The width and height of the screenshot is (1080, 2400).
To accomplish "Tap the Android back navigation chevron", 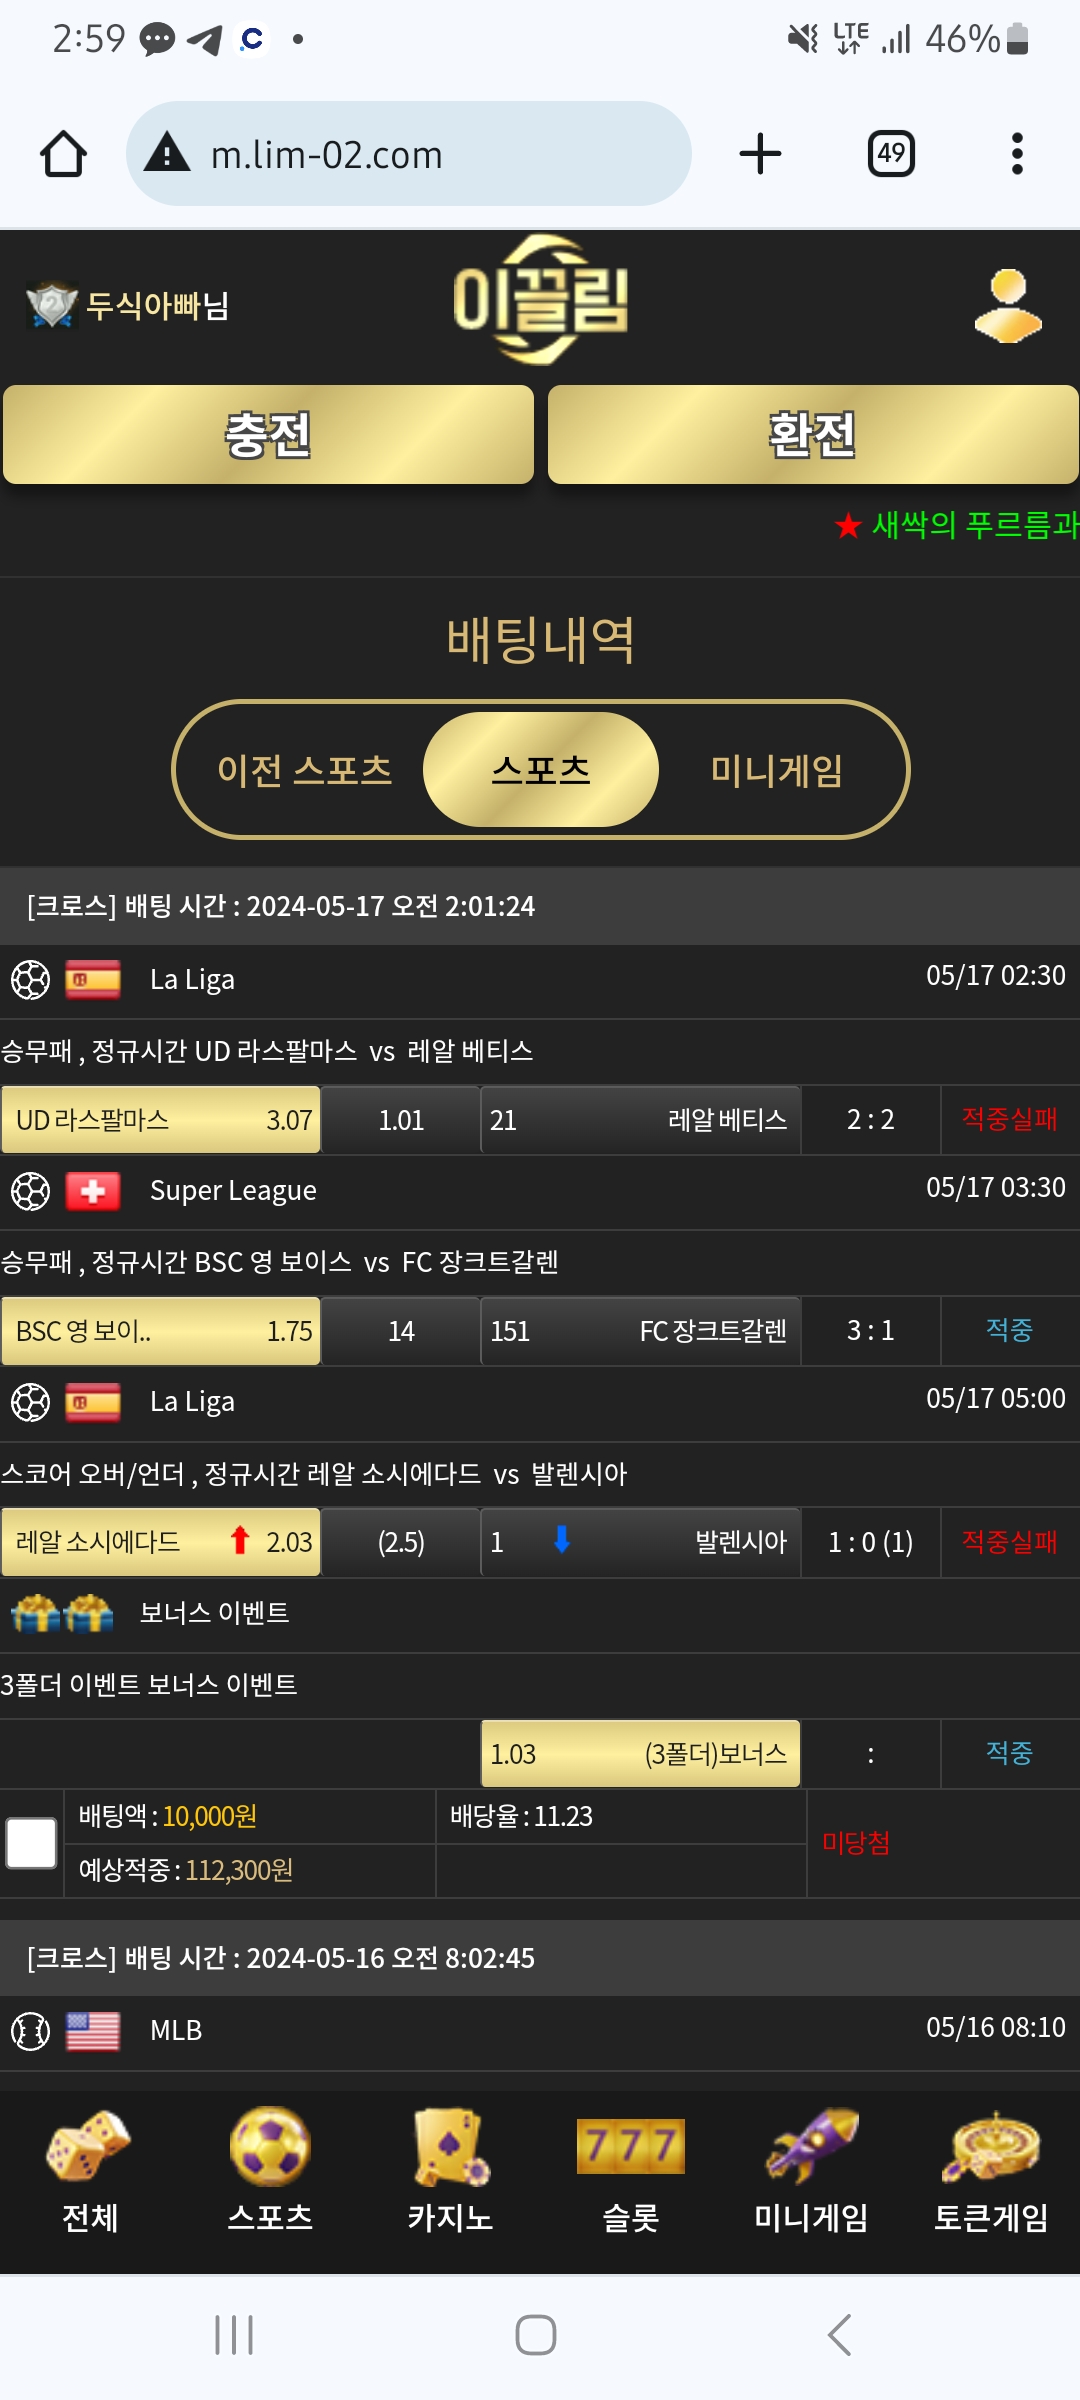I will click(x=840, y=2335).
